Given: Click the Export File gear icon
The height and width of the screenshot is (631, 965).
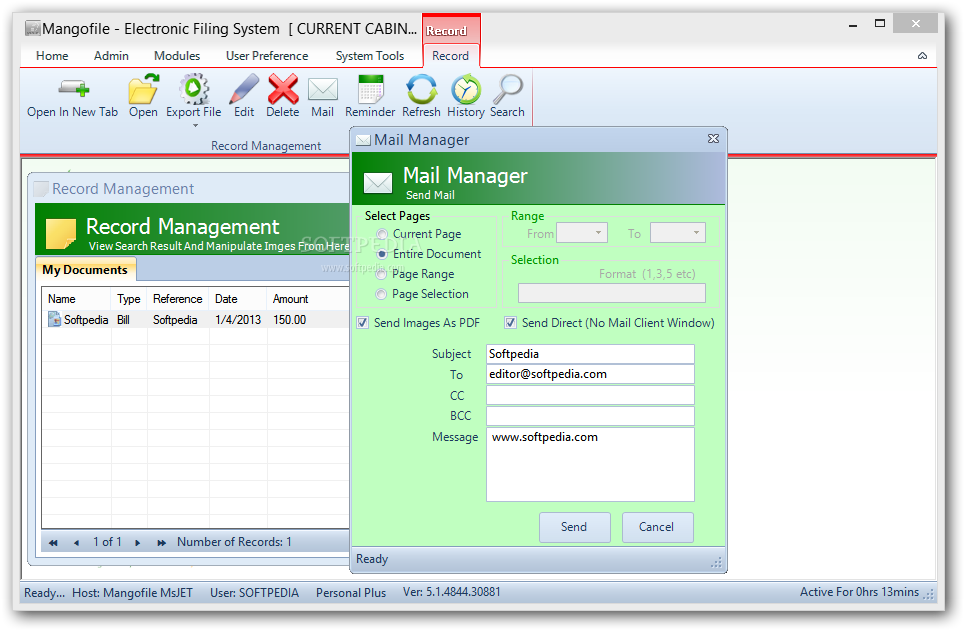Looking at the screenshot, I should tap(194, 89).
